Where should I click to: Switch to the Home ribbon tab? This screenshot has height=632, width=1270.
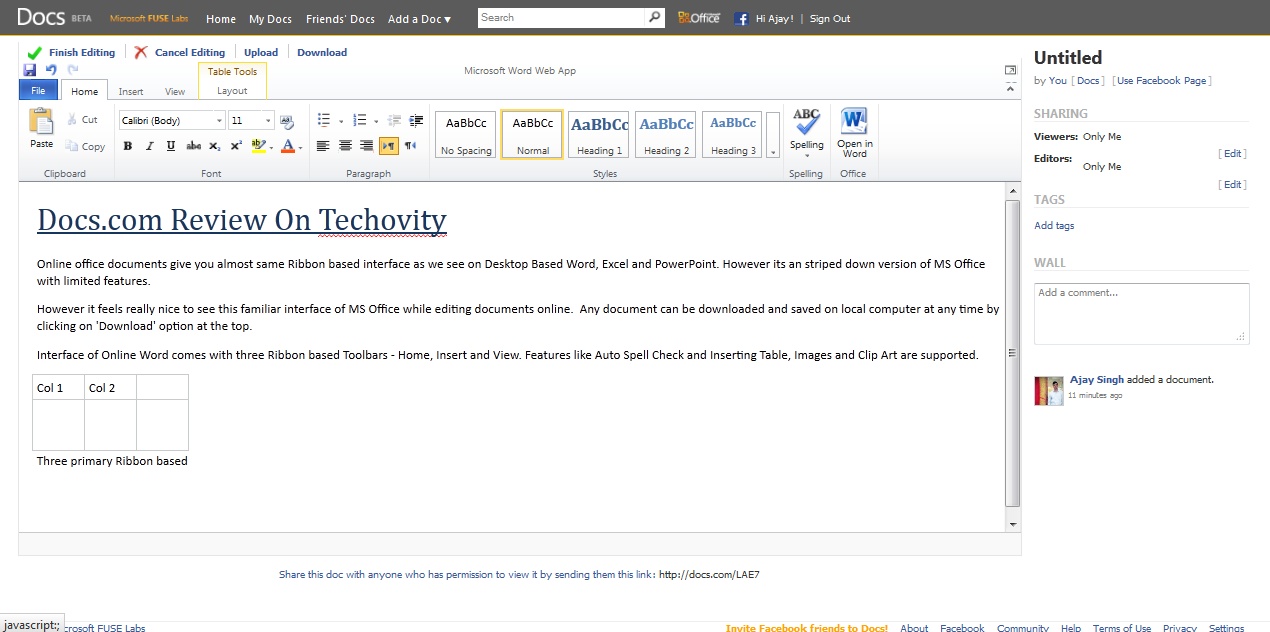pyautogui.click(x=85, y=91)
